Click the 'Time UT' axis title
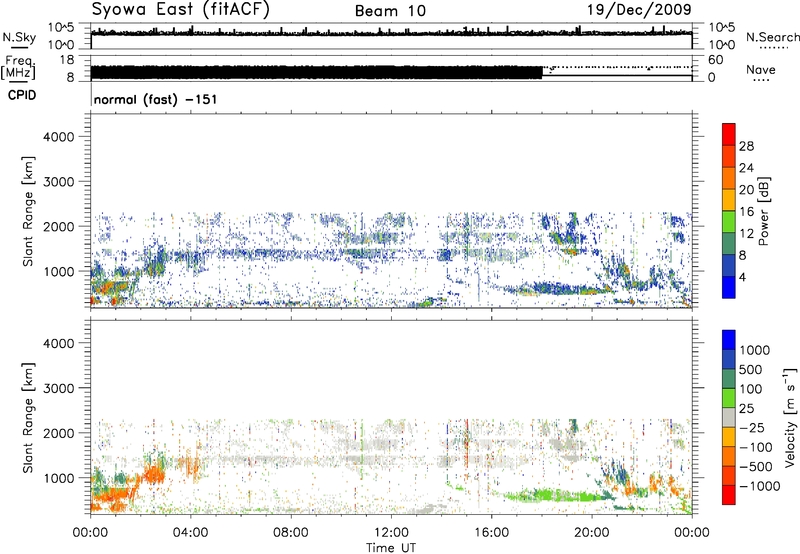Viewport: 800px width, 554px height. pyautogui.click(x=391, y=548)
